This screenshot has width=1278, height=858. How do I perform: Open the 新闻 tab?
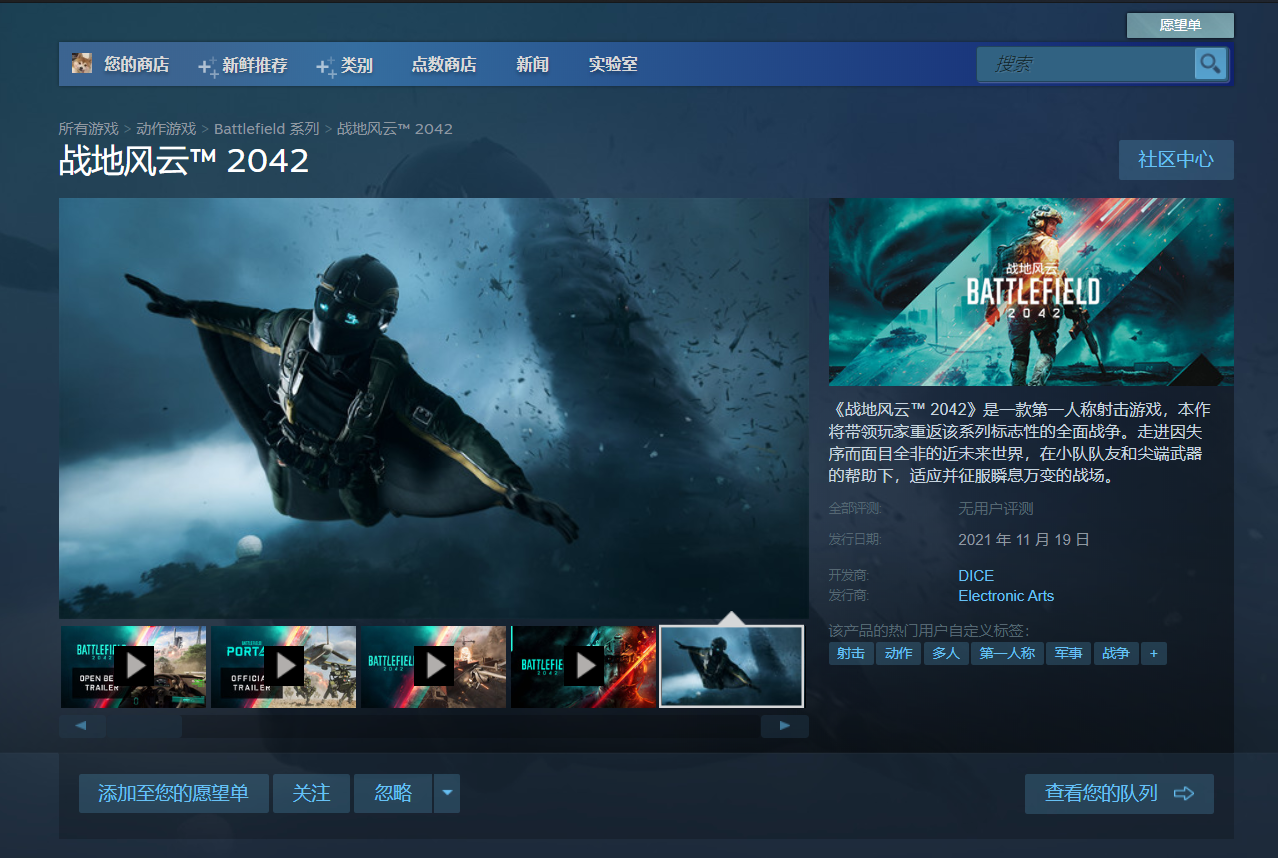[x=532, y=65]
